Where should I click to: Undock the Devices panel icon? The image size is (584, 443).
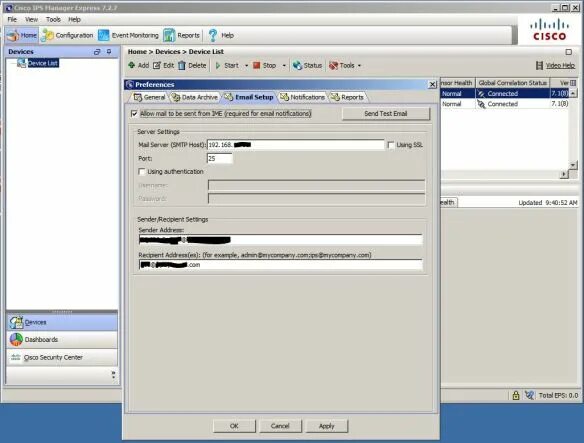[97, 52]
